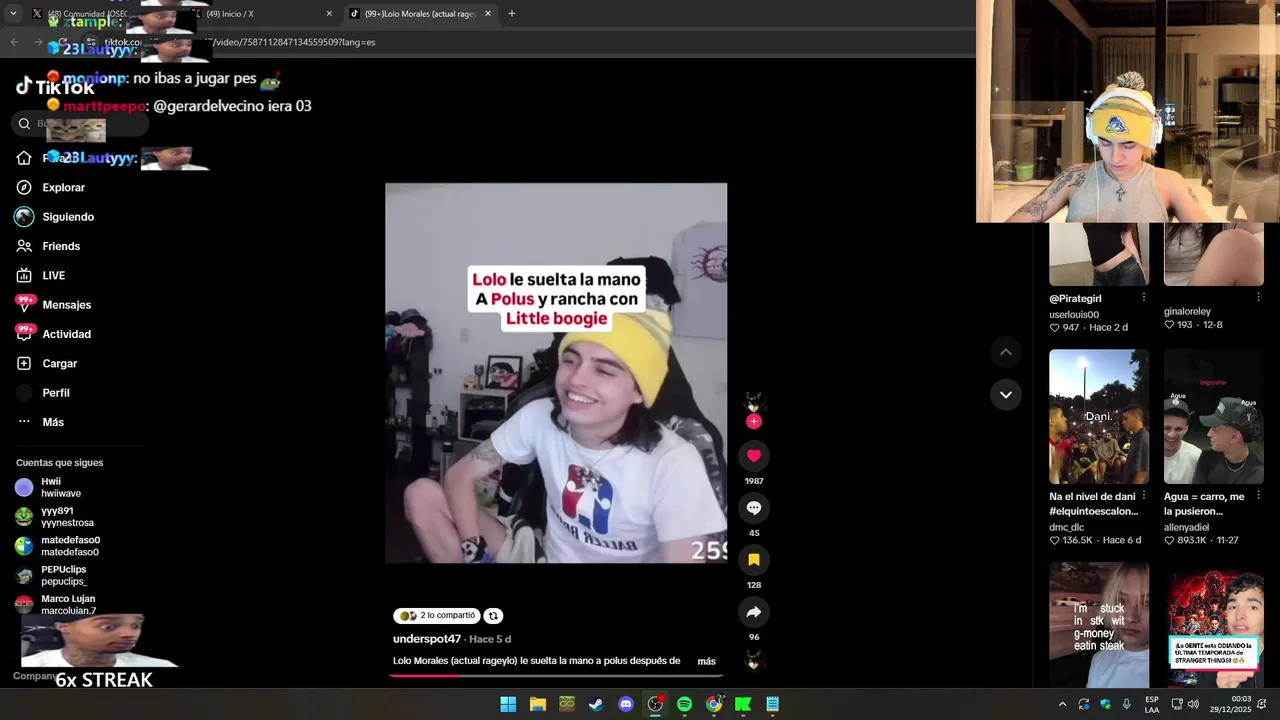Open the ESP LAA language switcher

1152,704
